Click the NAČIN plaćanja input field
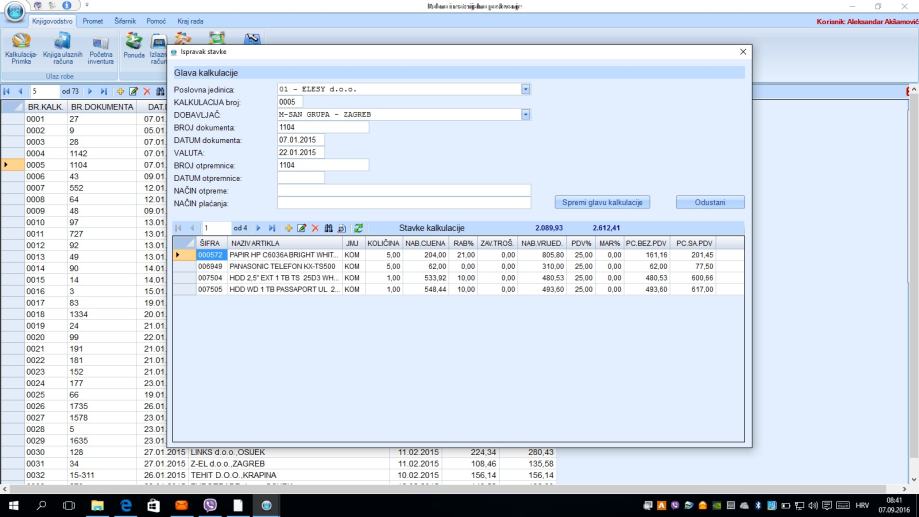This screenshot has width=919, height=517. coord(403,203)
